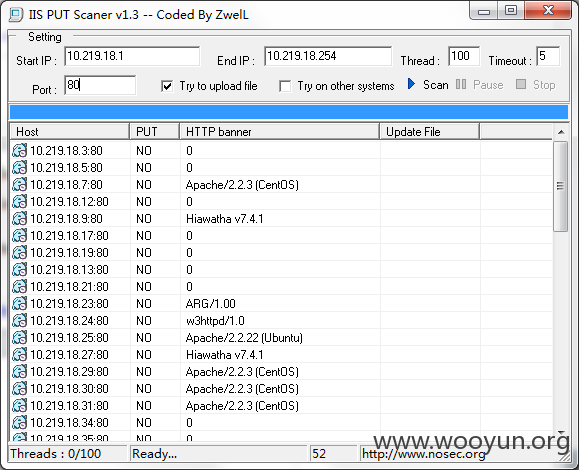Click the Threads : 0/100 status panel
The height and width of the screenshot is (470, 579).
click(68, 453)
